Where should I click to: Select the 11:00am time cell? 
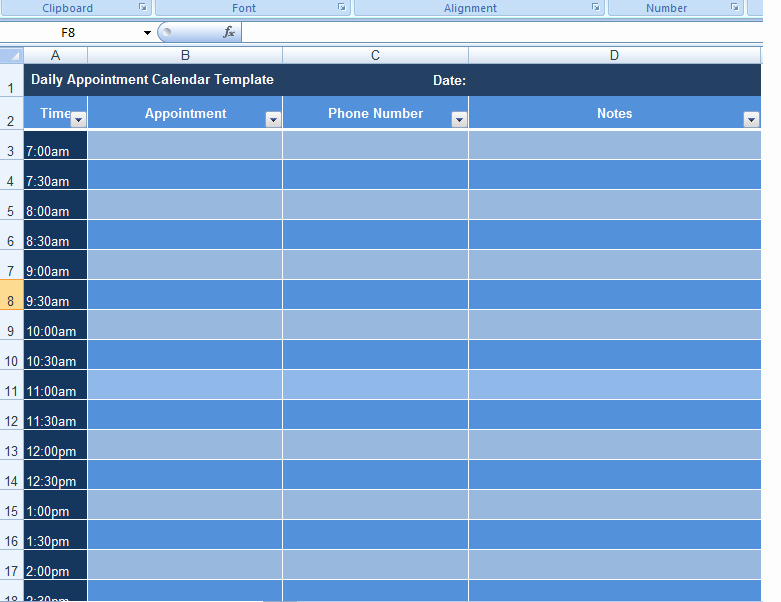pos(56,384)
